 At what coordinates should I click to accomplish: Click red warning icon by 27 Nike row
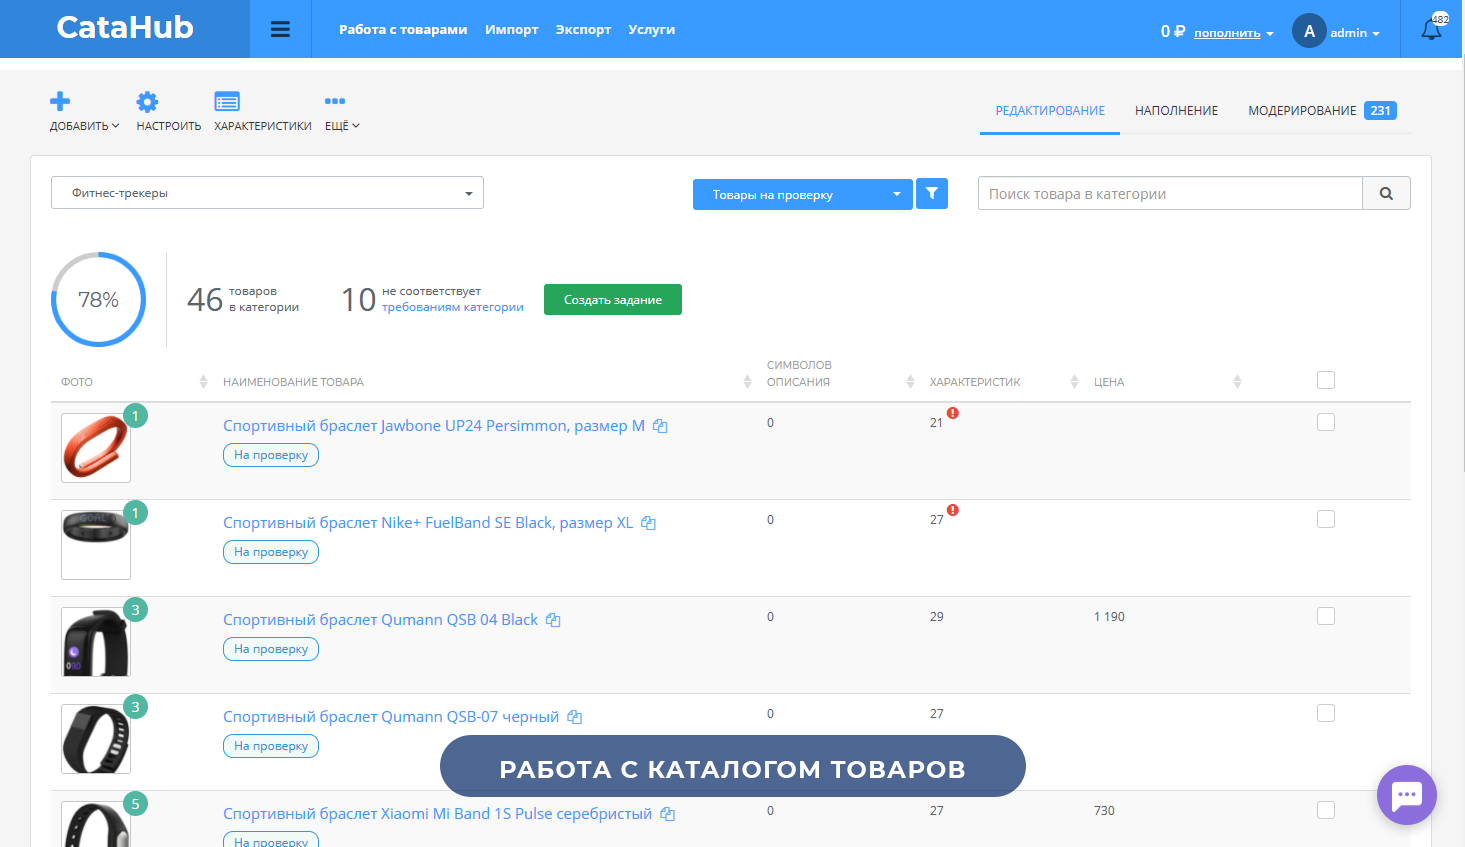pos(953,510)
